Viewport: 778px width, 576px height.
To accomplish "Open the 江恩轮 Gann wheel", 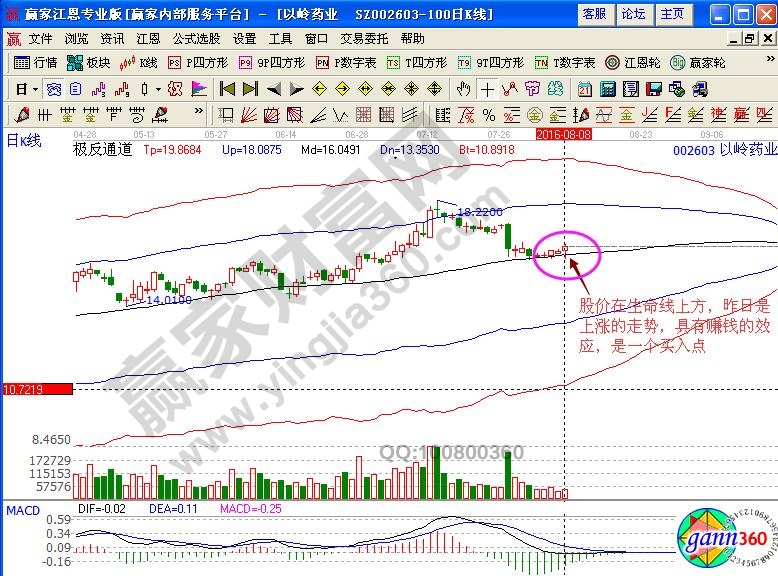I will pos(633,63).
